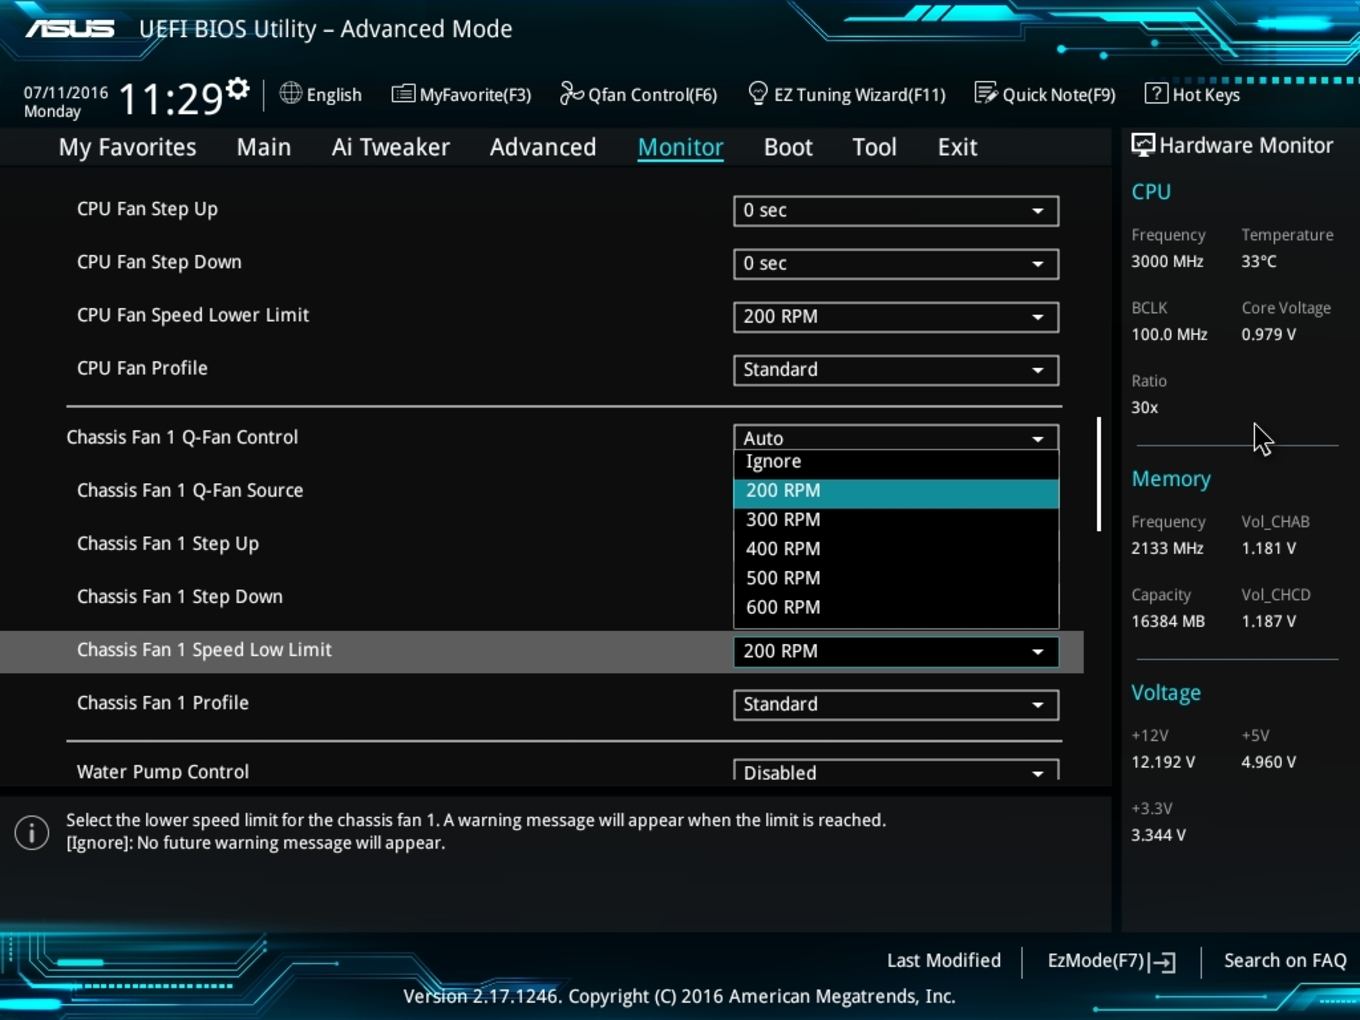Click the 2133 MHz memory frequency value

(x=1167, y=548)
